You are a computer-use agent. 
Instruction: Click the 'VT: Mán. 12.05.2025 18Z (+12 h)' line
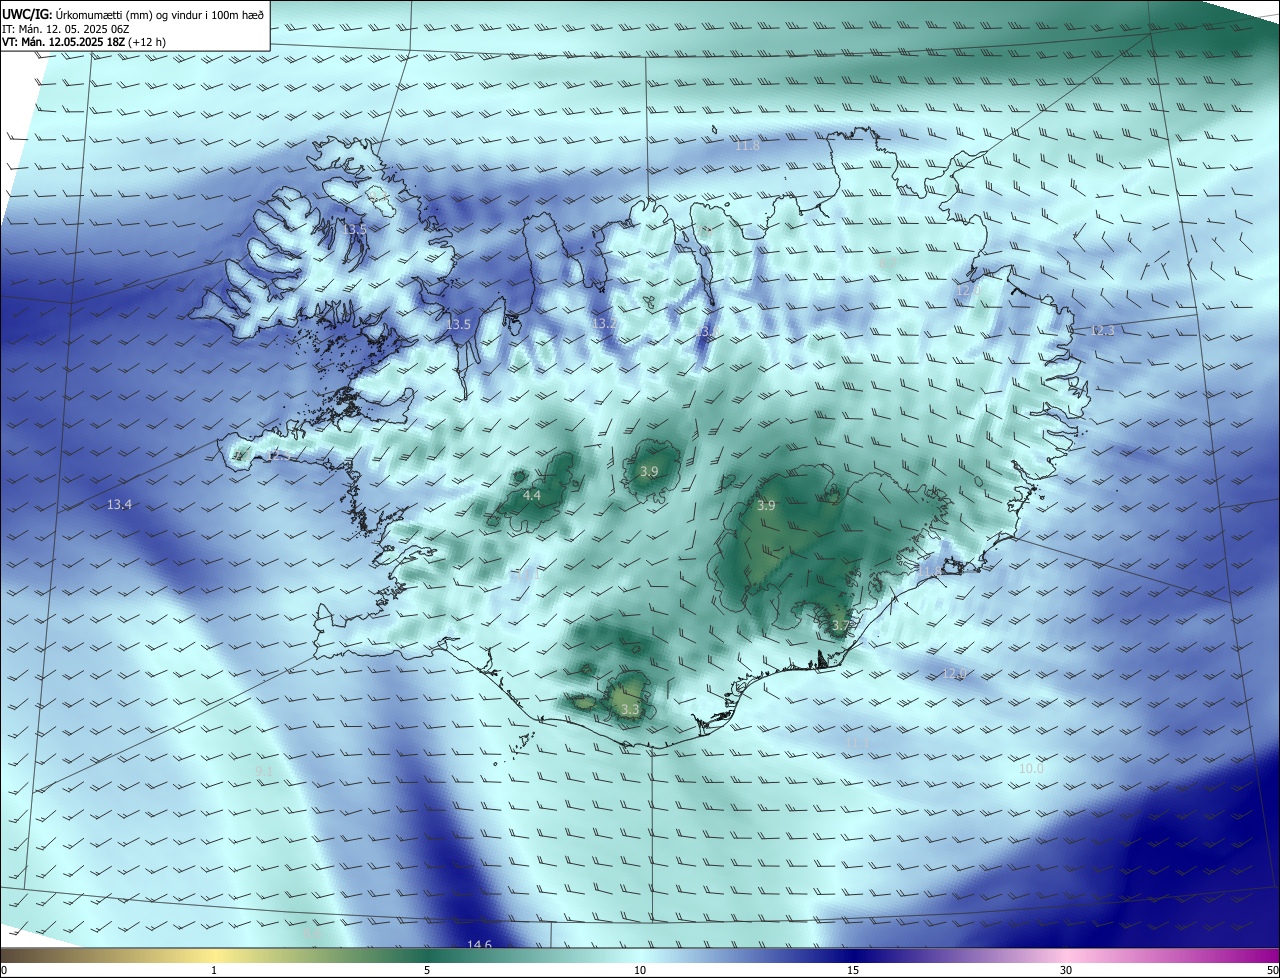tap(85, 42)
